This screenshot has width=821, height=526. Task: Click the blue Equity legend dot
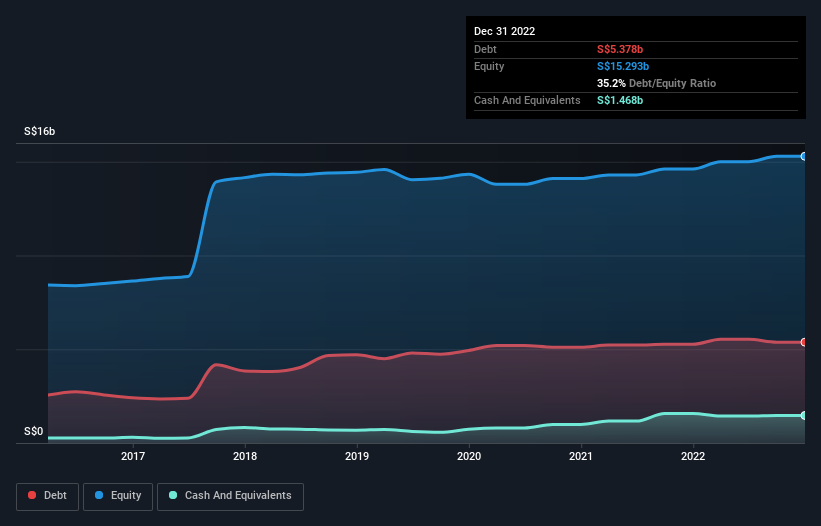pos(99,495)
